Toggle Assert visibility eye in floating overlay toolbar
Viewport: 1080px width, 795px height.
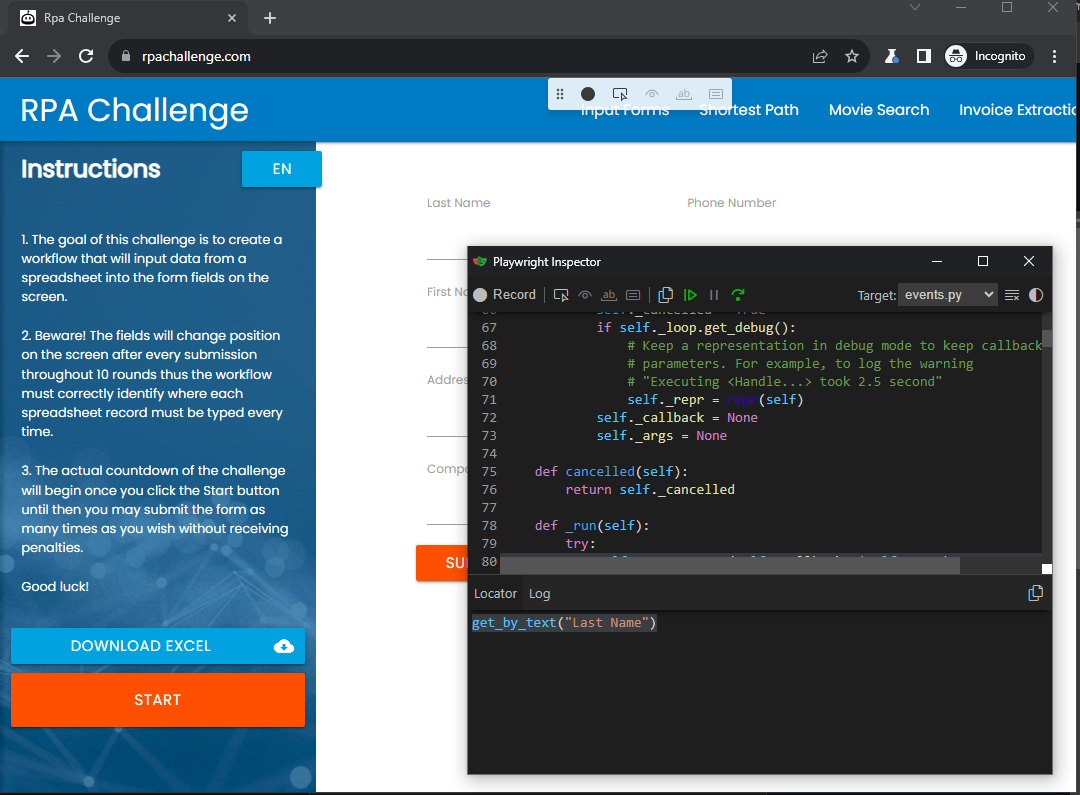tap(652, 94)
